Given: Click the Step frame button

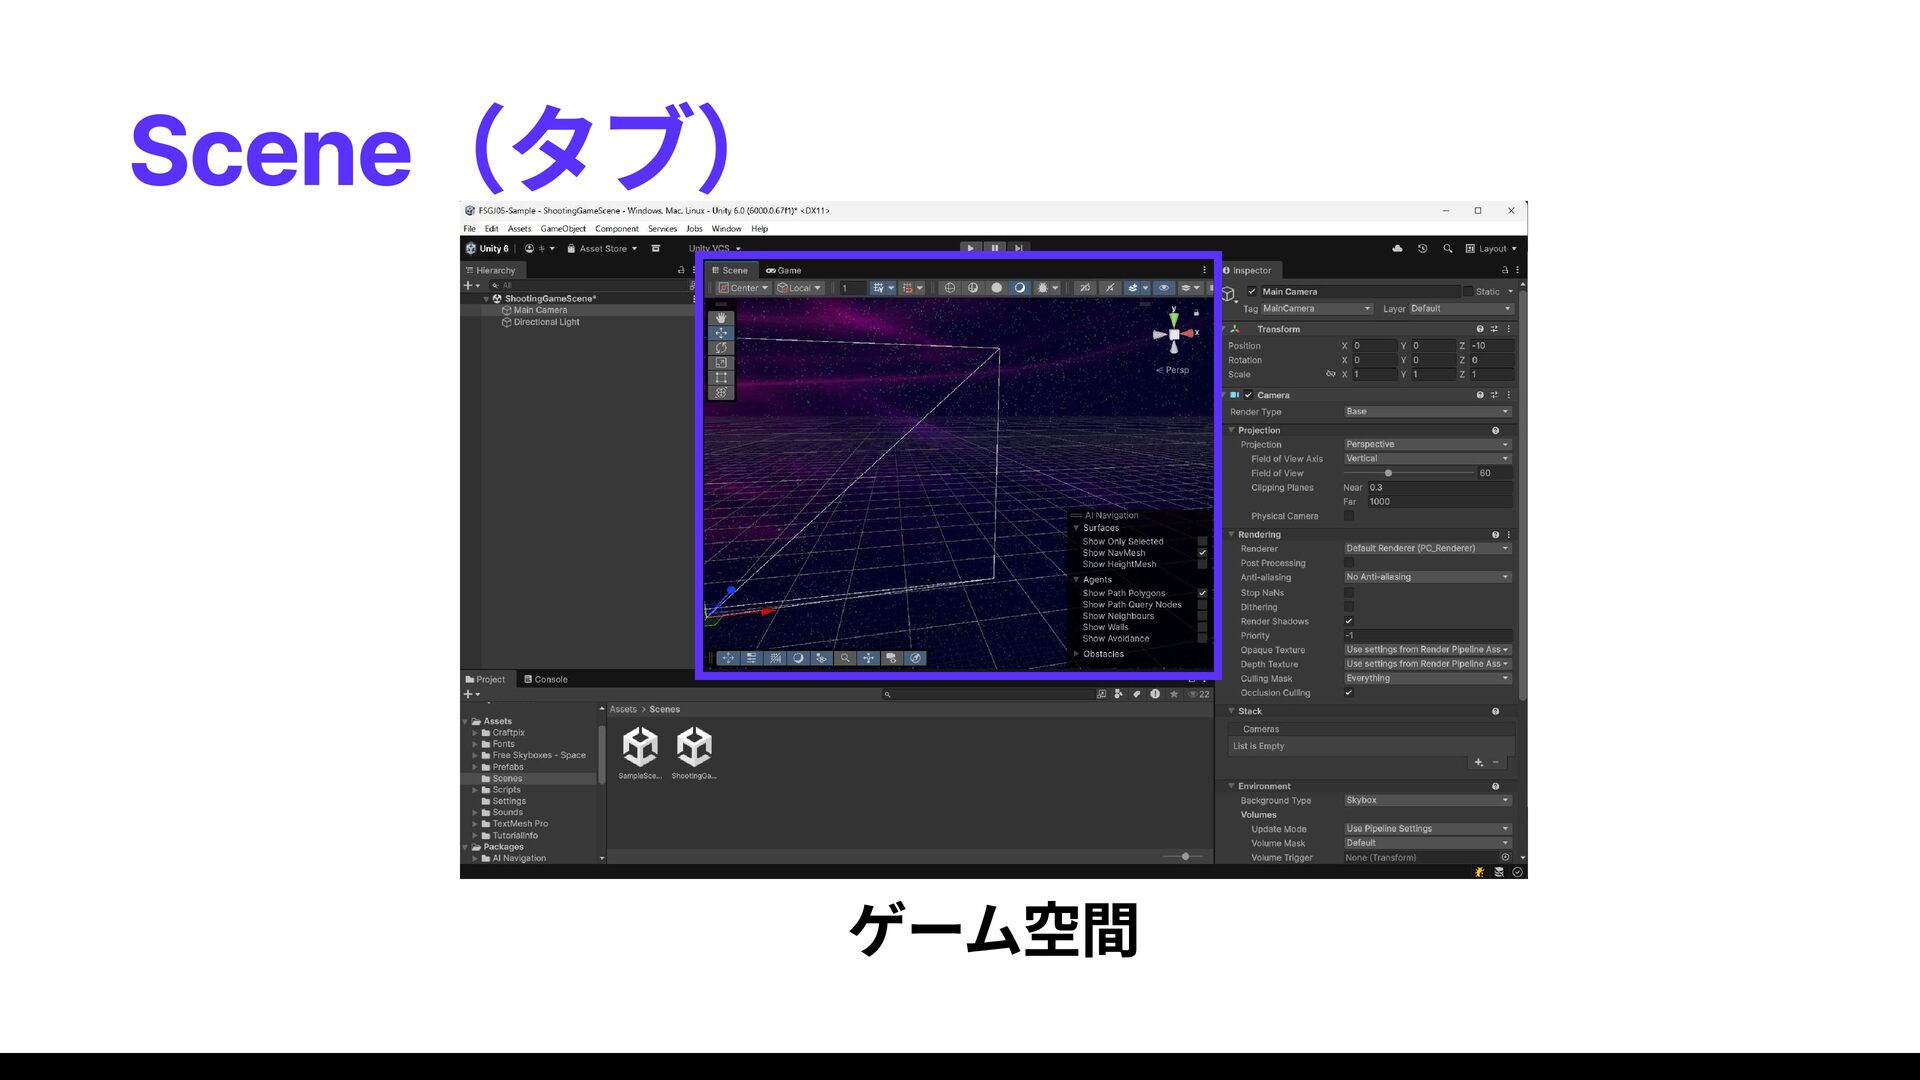Looking at the screenshot, I should 1018,248.
